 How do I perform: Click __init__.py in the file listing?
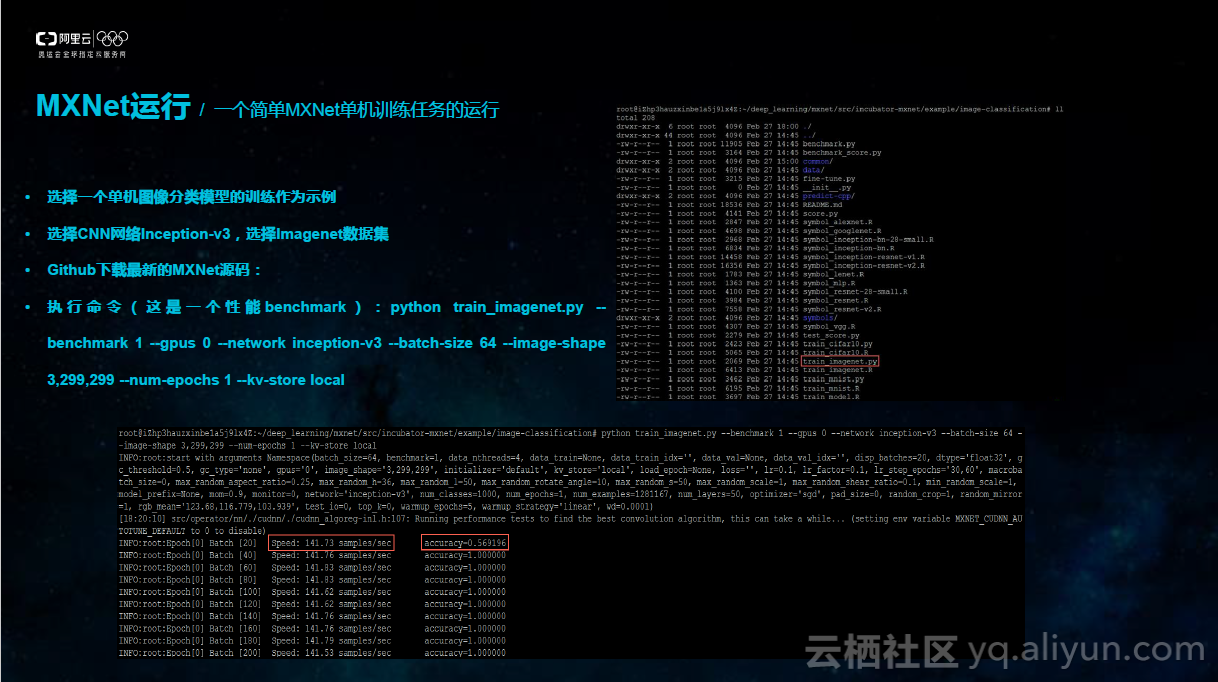point(827,187)
